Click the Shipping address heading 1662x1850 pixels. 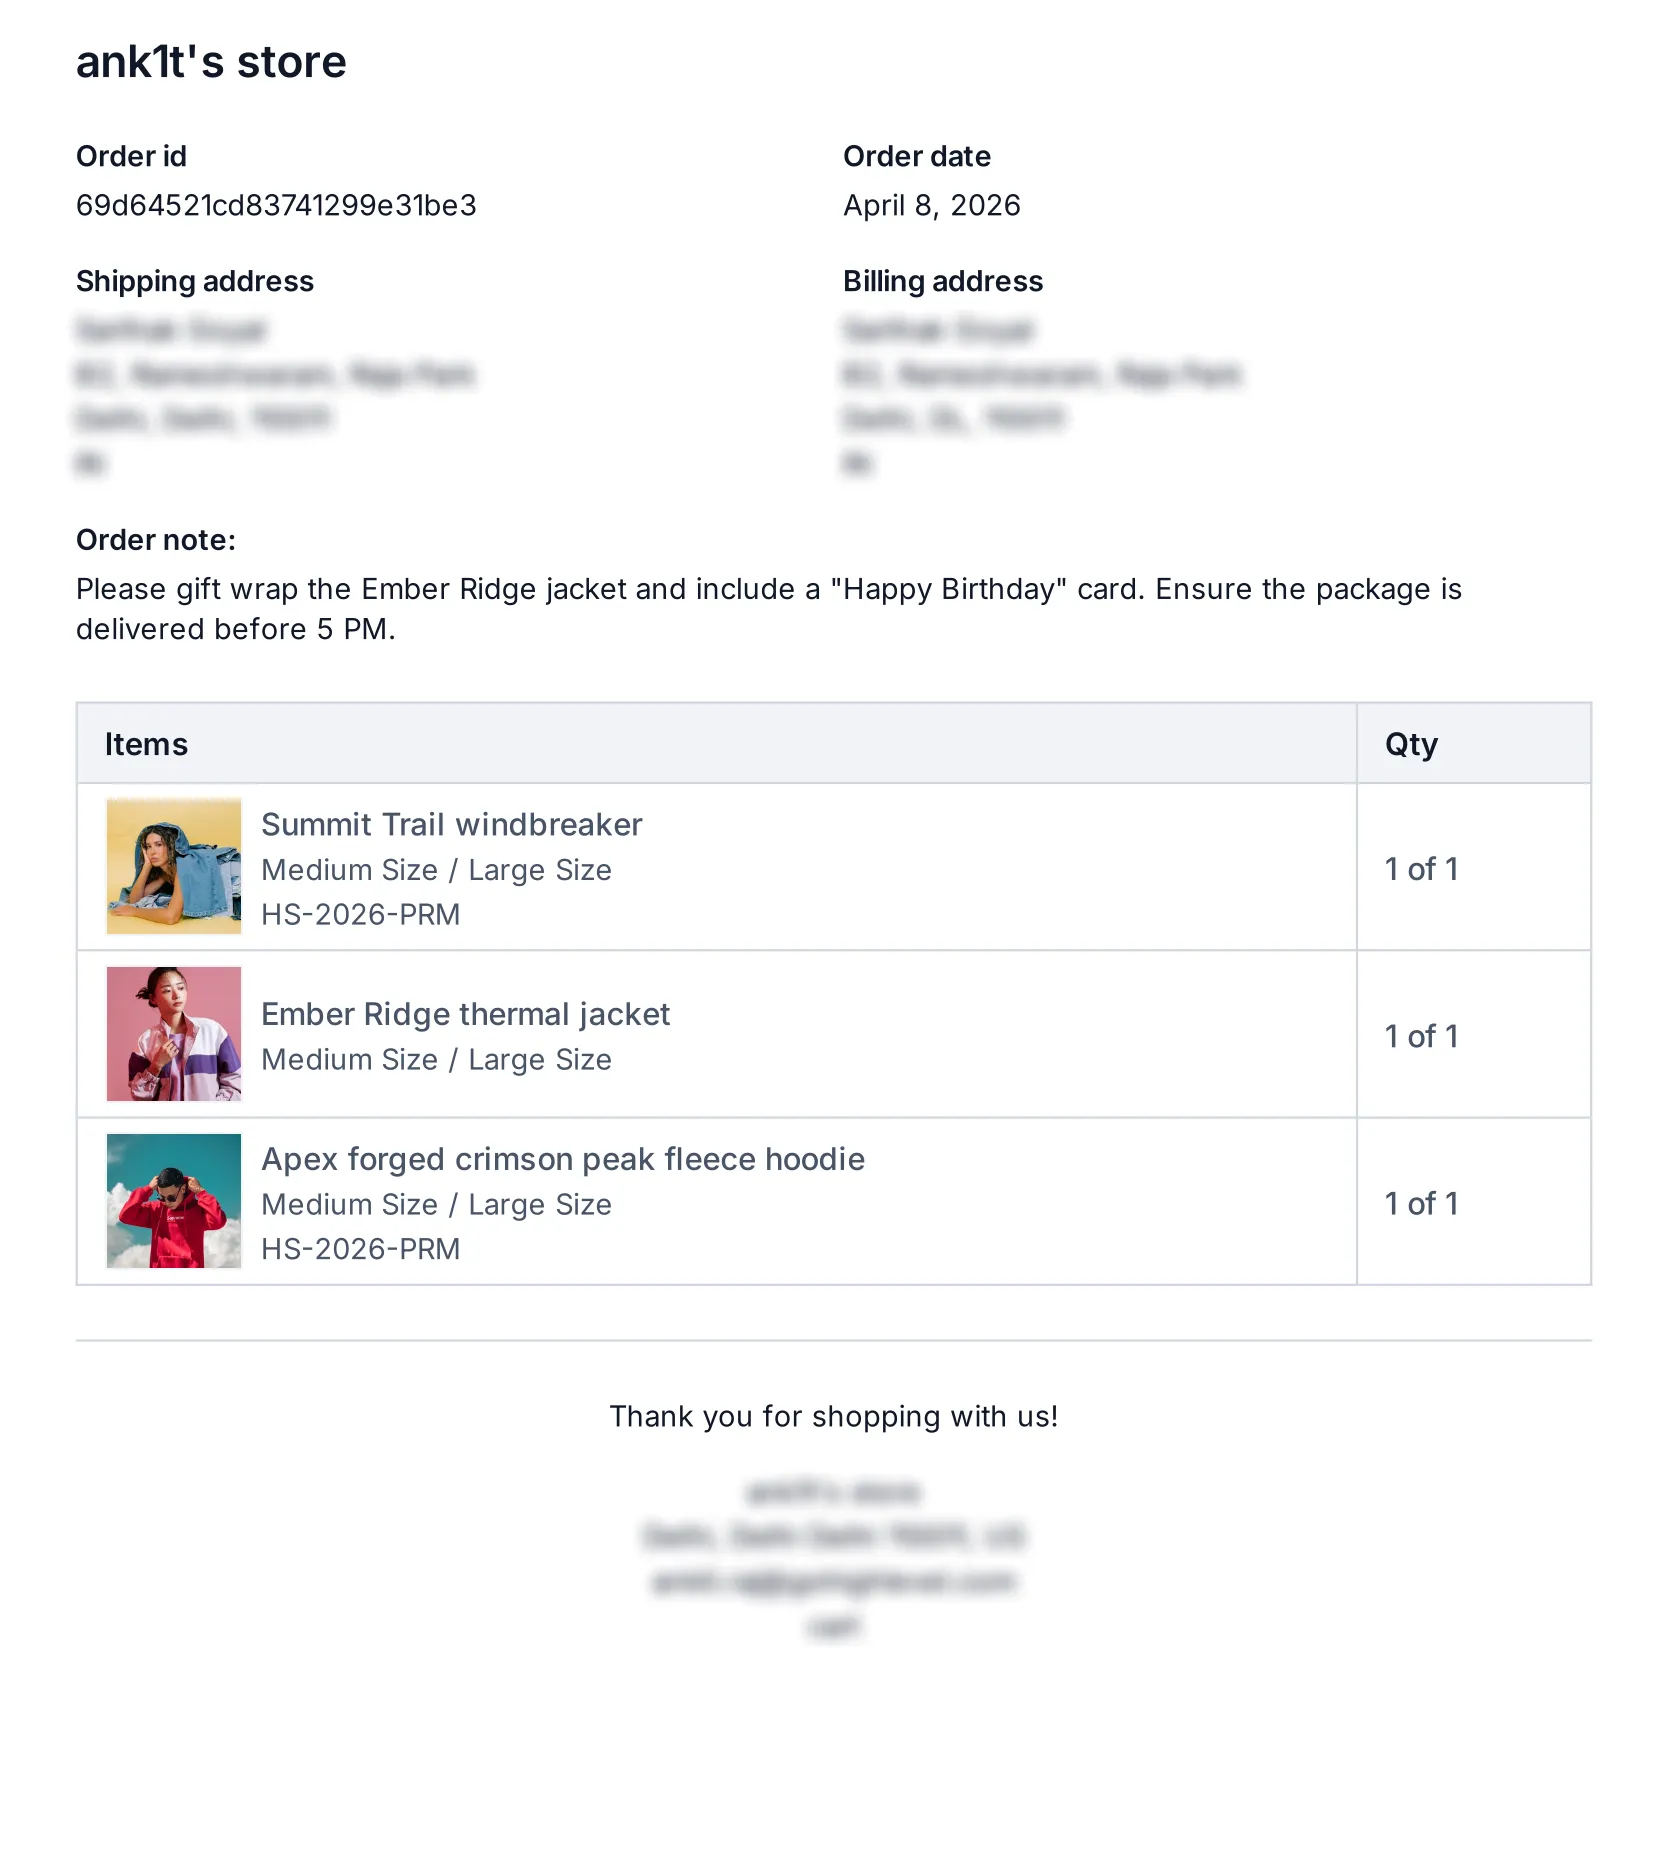(195, 281)
